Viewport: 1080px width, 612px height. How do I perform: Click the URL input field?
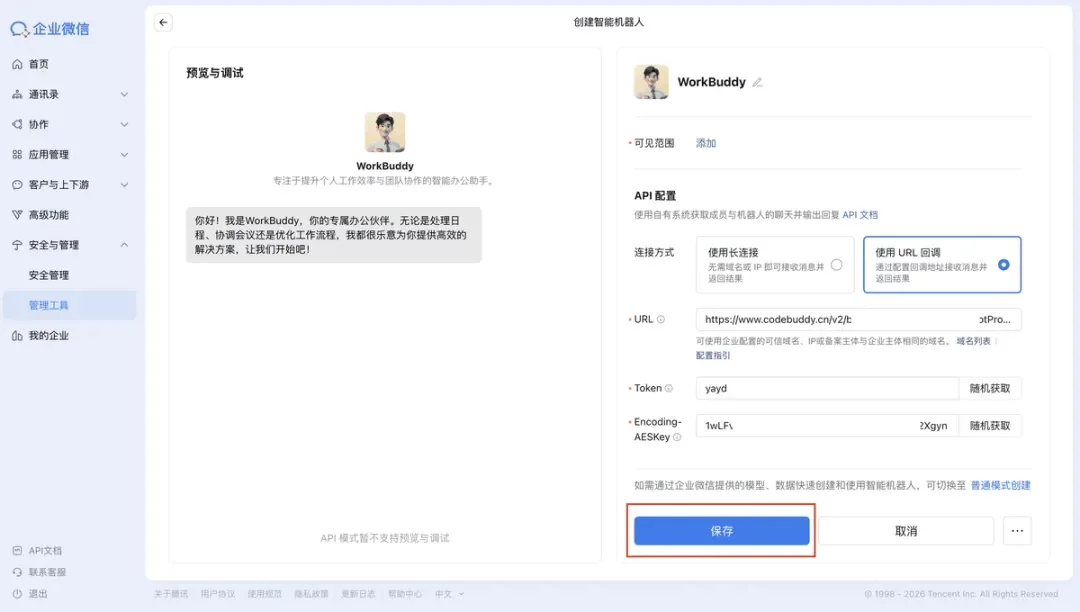[x=858, y=319]
